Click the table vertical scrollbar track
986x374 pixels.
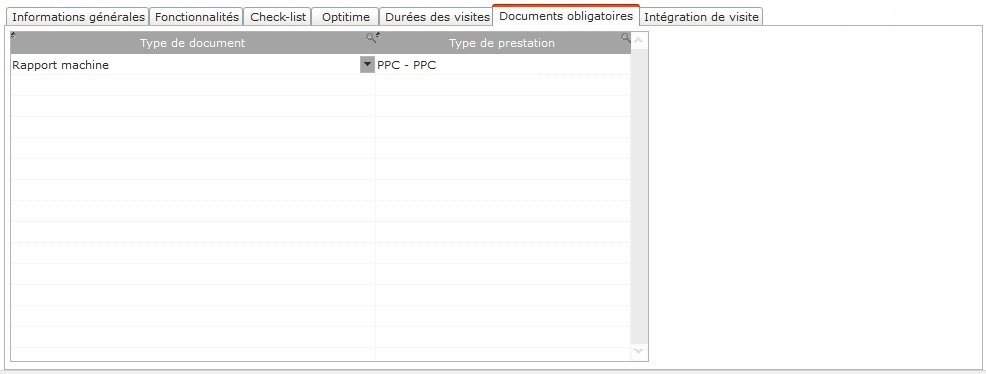639,196
